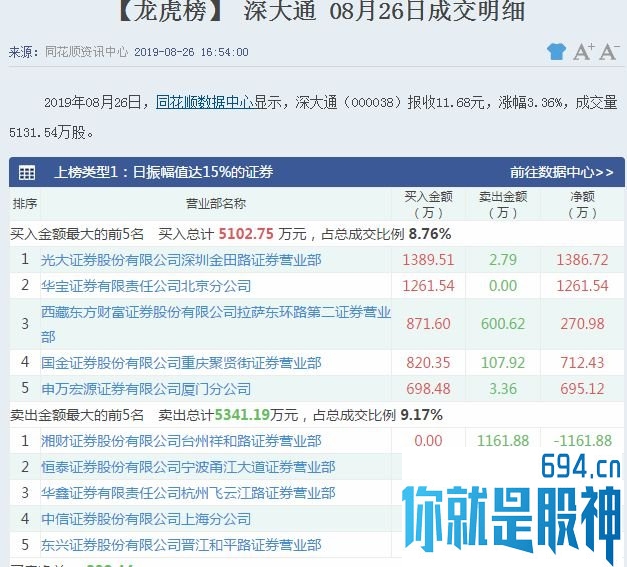Select net amount -1161.88 cell
The width and height of the screenshot is (627, 567).
582,441
